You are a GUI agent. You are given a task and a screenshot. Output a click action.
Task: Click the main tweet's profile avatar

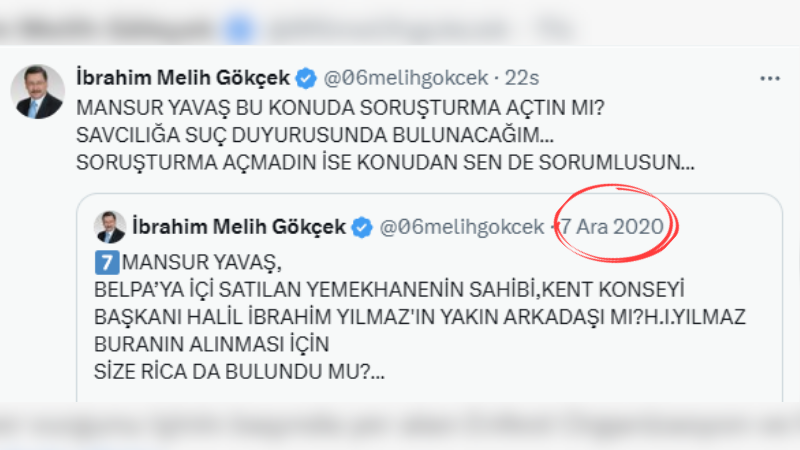coord(37,92)
